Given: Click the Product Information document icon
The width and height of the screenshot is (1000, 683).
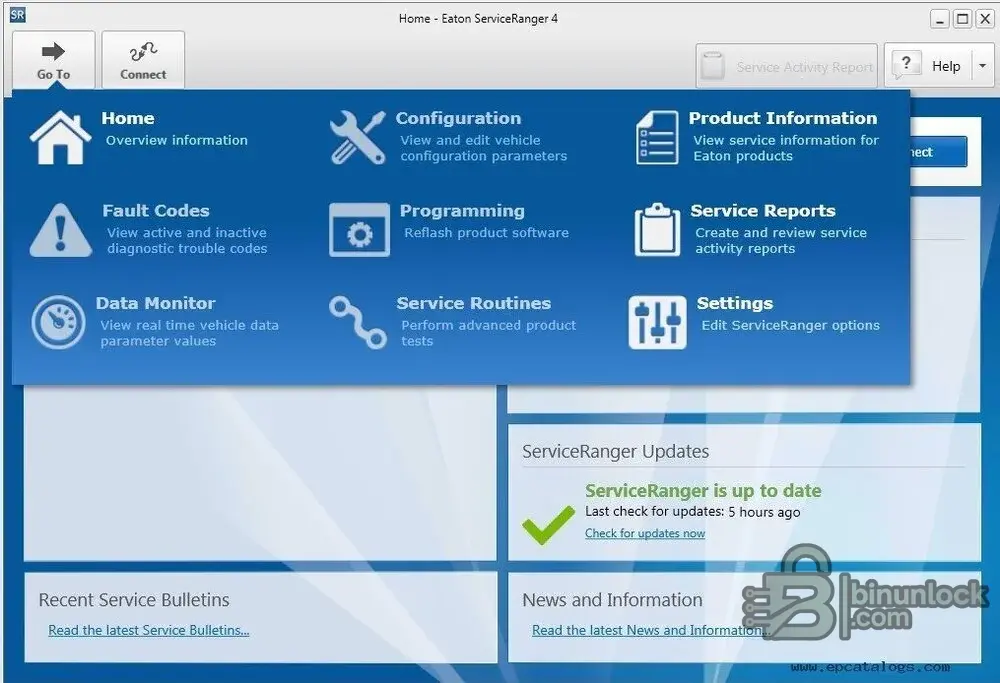Looking at the screenshot, I should pyautogui.click(x=657, y=137).
